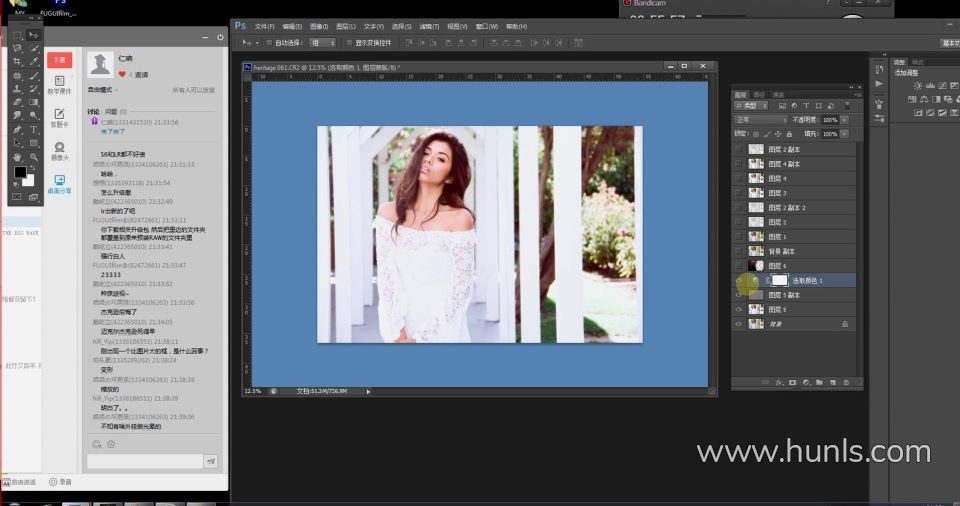Show the 图层 4 副本 layer
Image resolution: width=960 pixels, height=506 pixels.
(738, 164)
